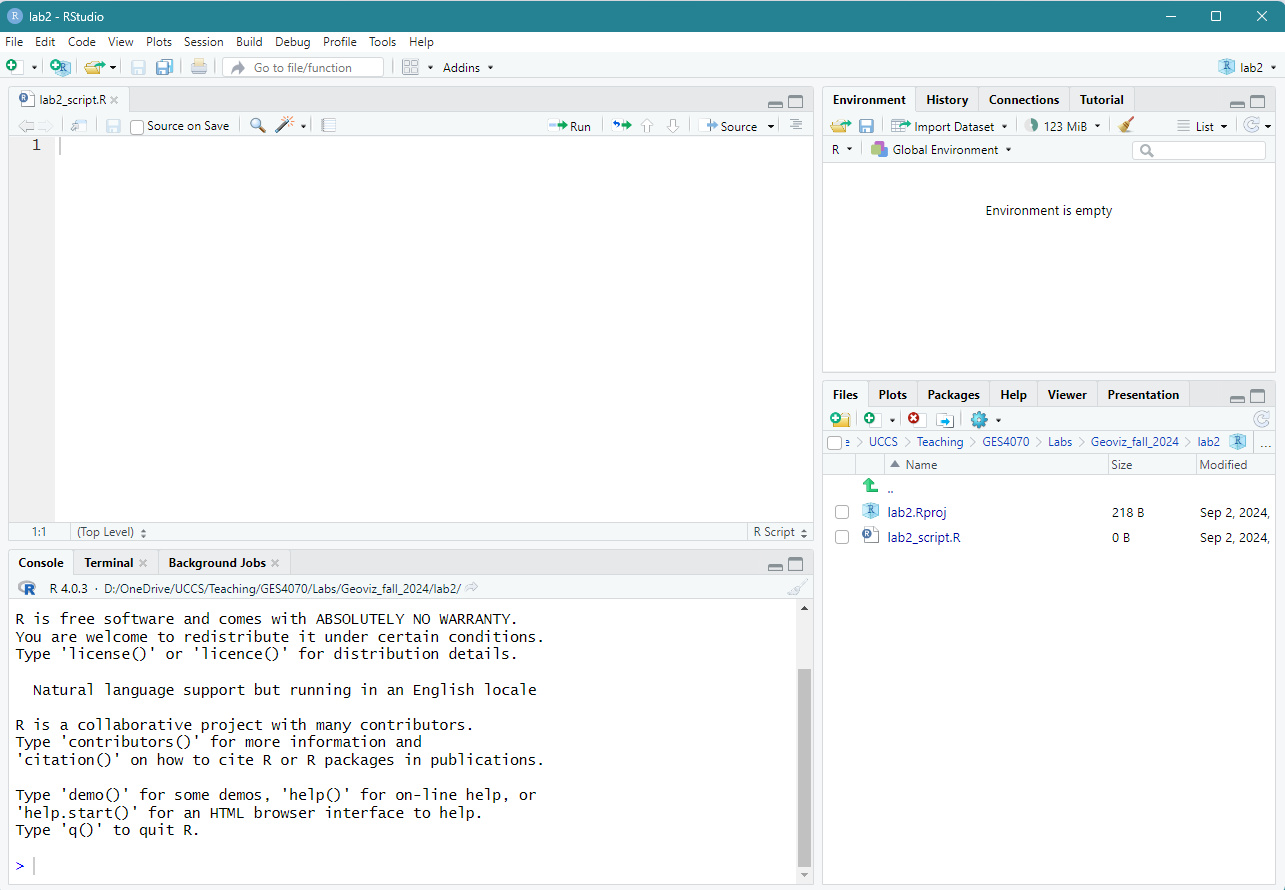Viewport: 1285px width, 890px height.
Task: Click the Go to file/function field
Action: 305,67
